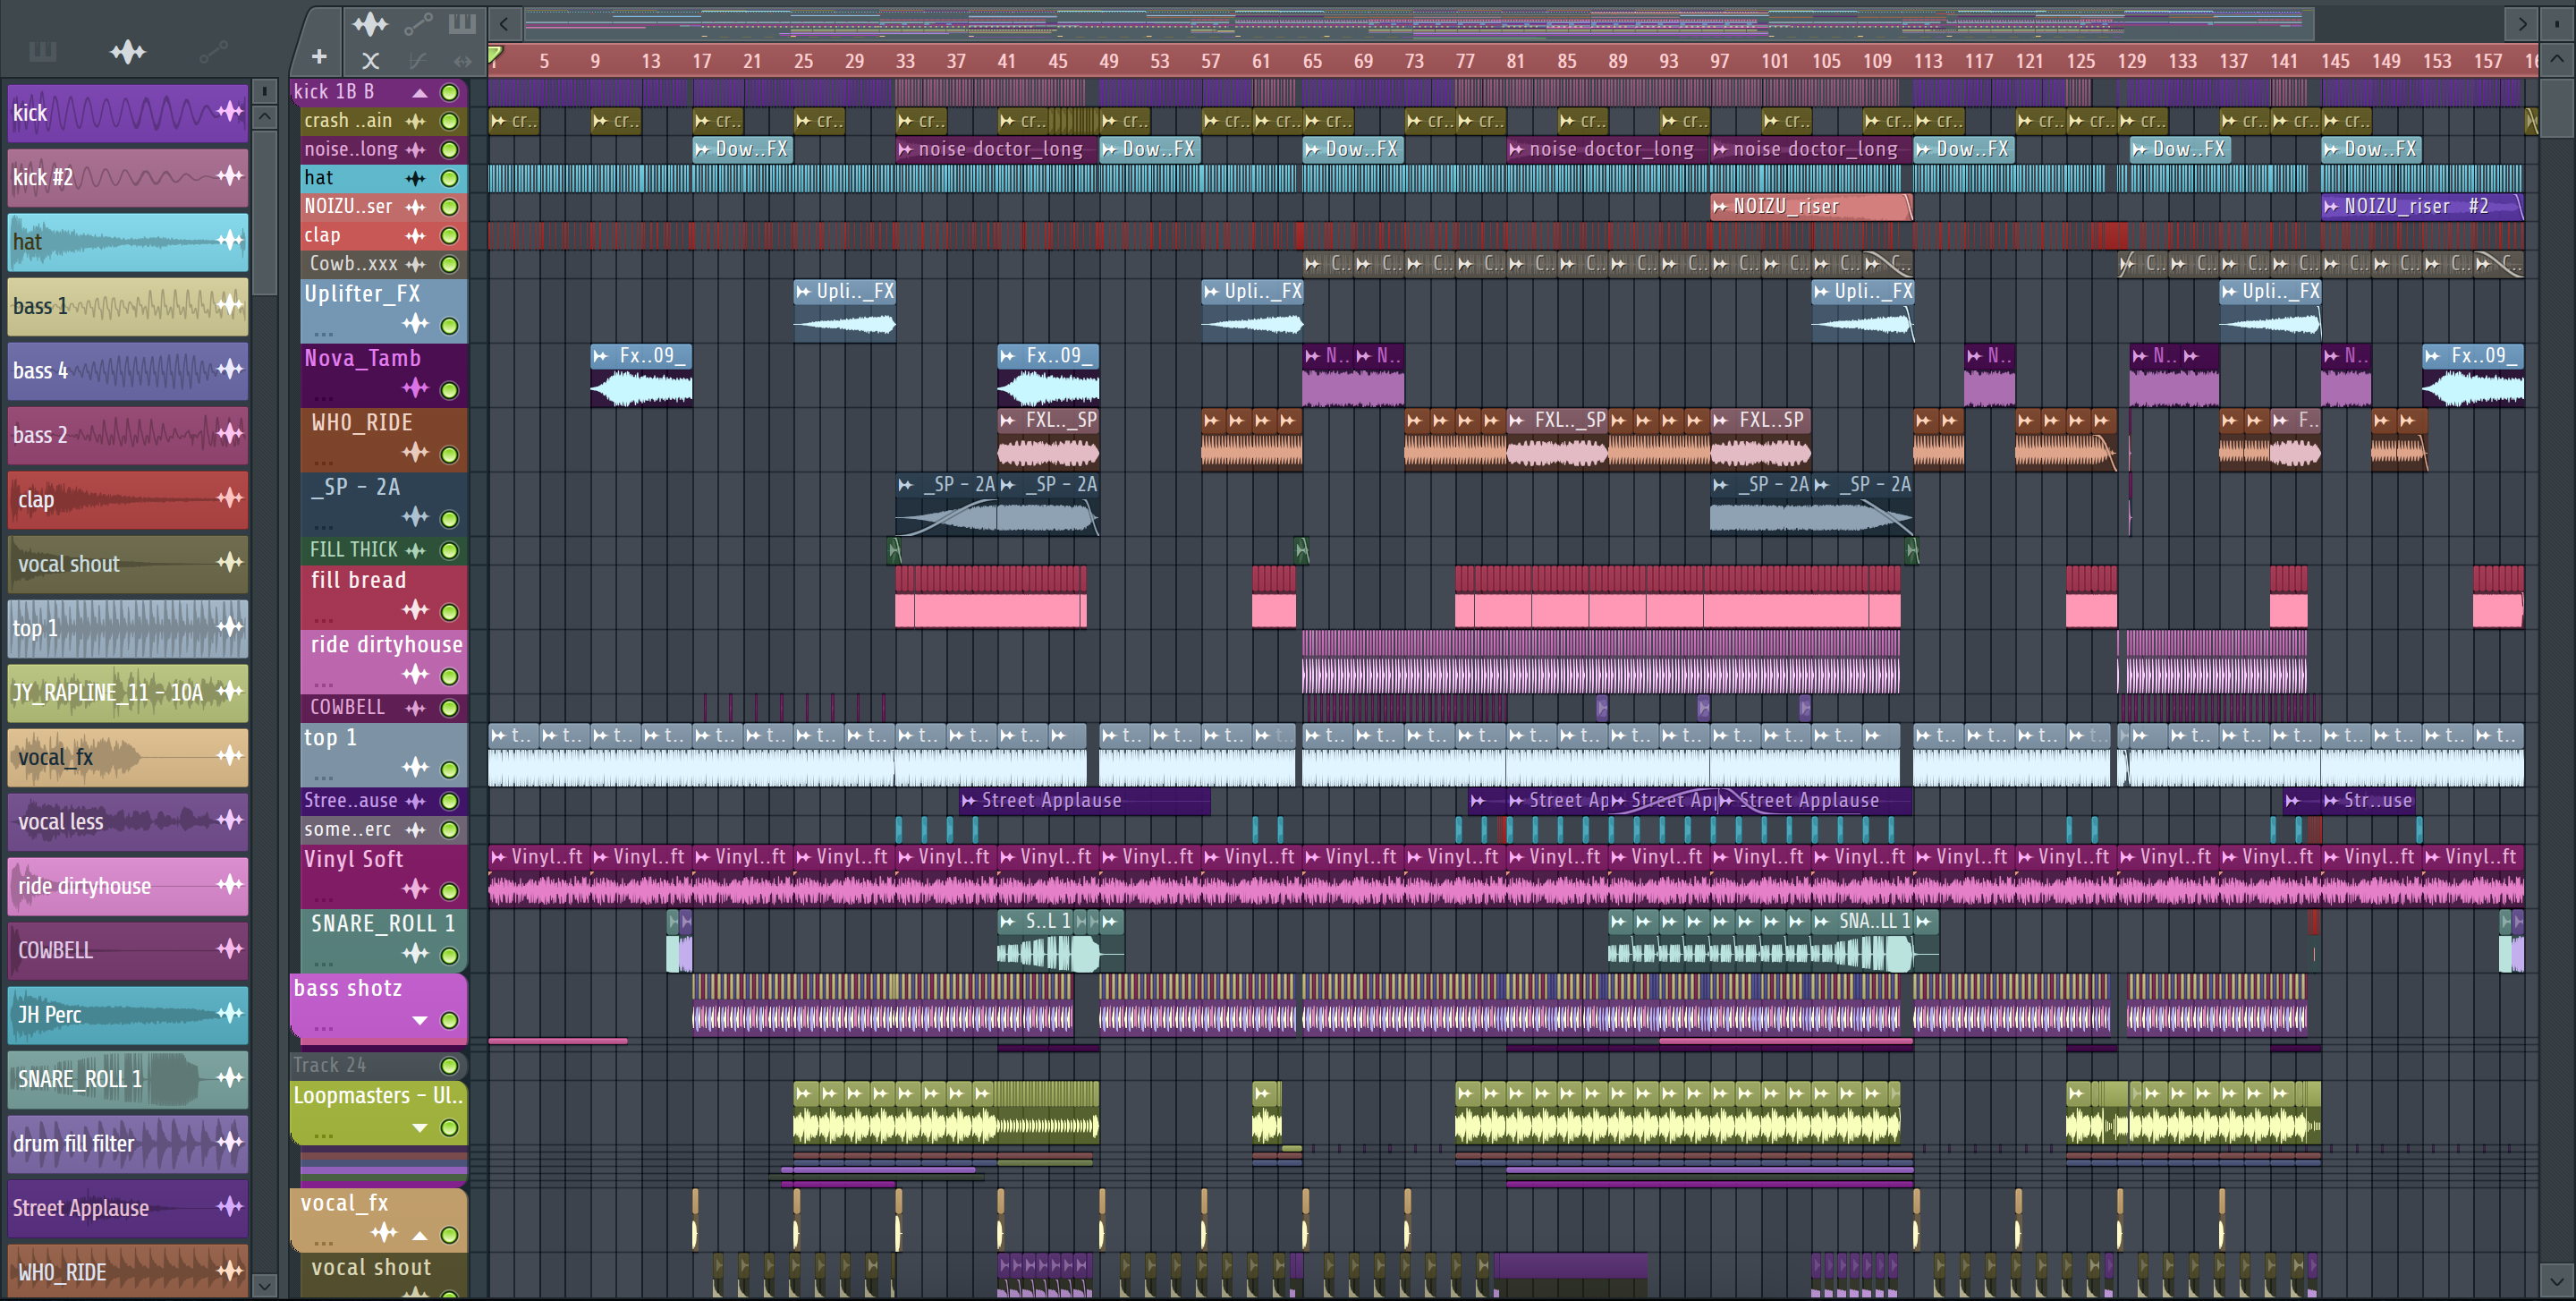Click waveform icon on the COWBELL picker item
The width and height of the screenshot is (2576, 1301).
230,949
